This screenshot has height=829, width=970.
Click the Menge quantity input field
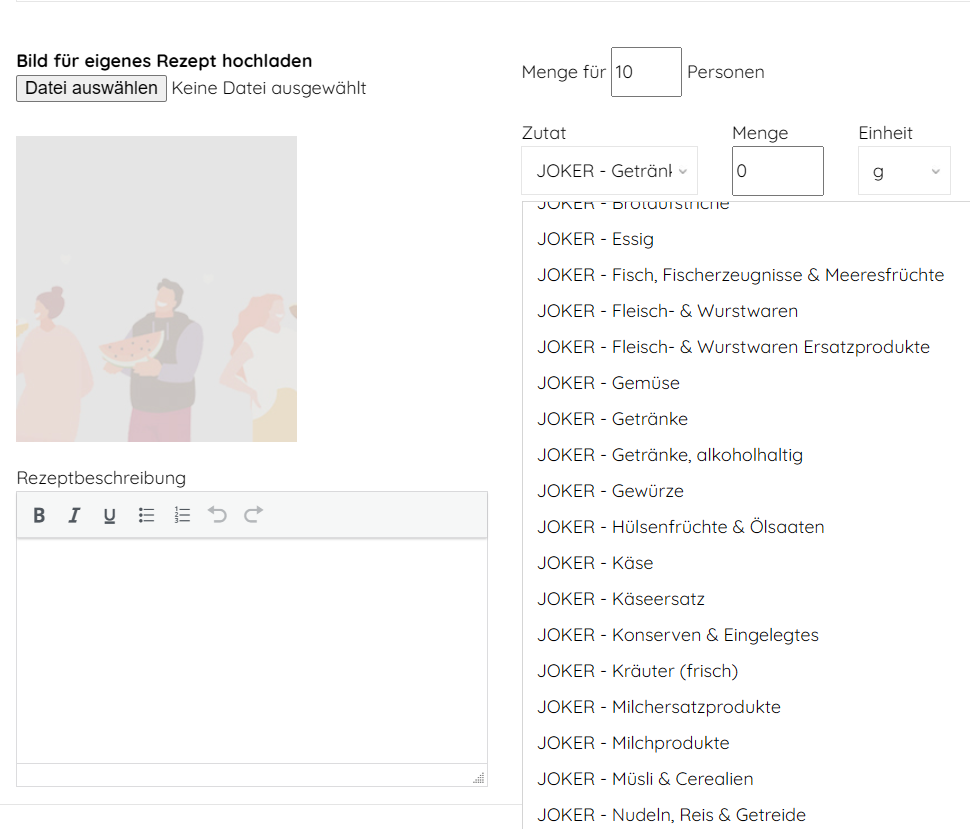pyautogui.click(x=777, y=171)
